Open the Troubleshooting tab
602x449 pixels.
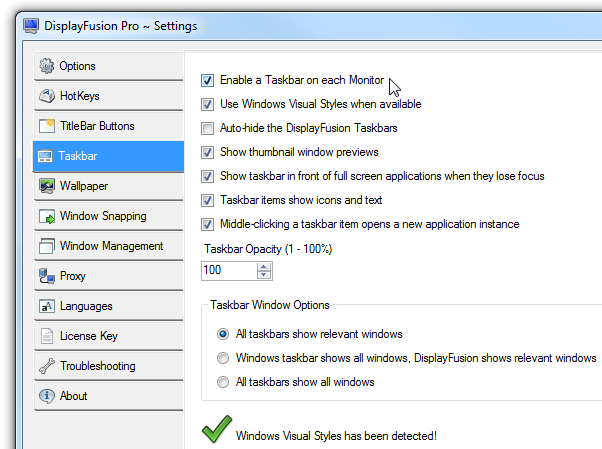tap(109, 366)
